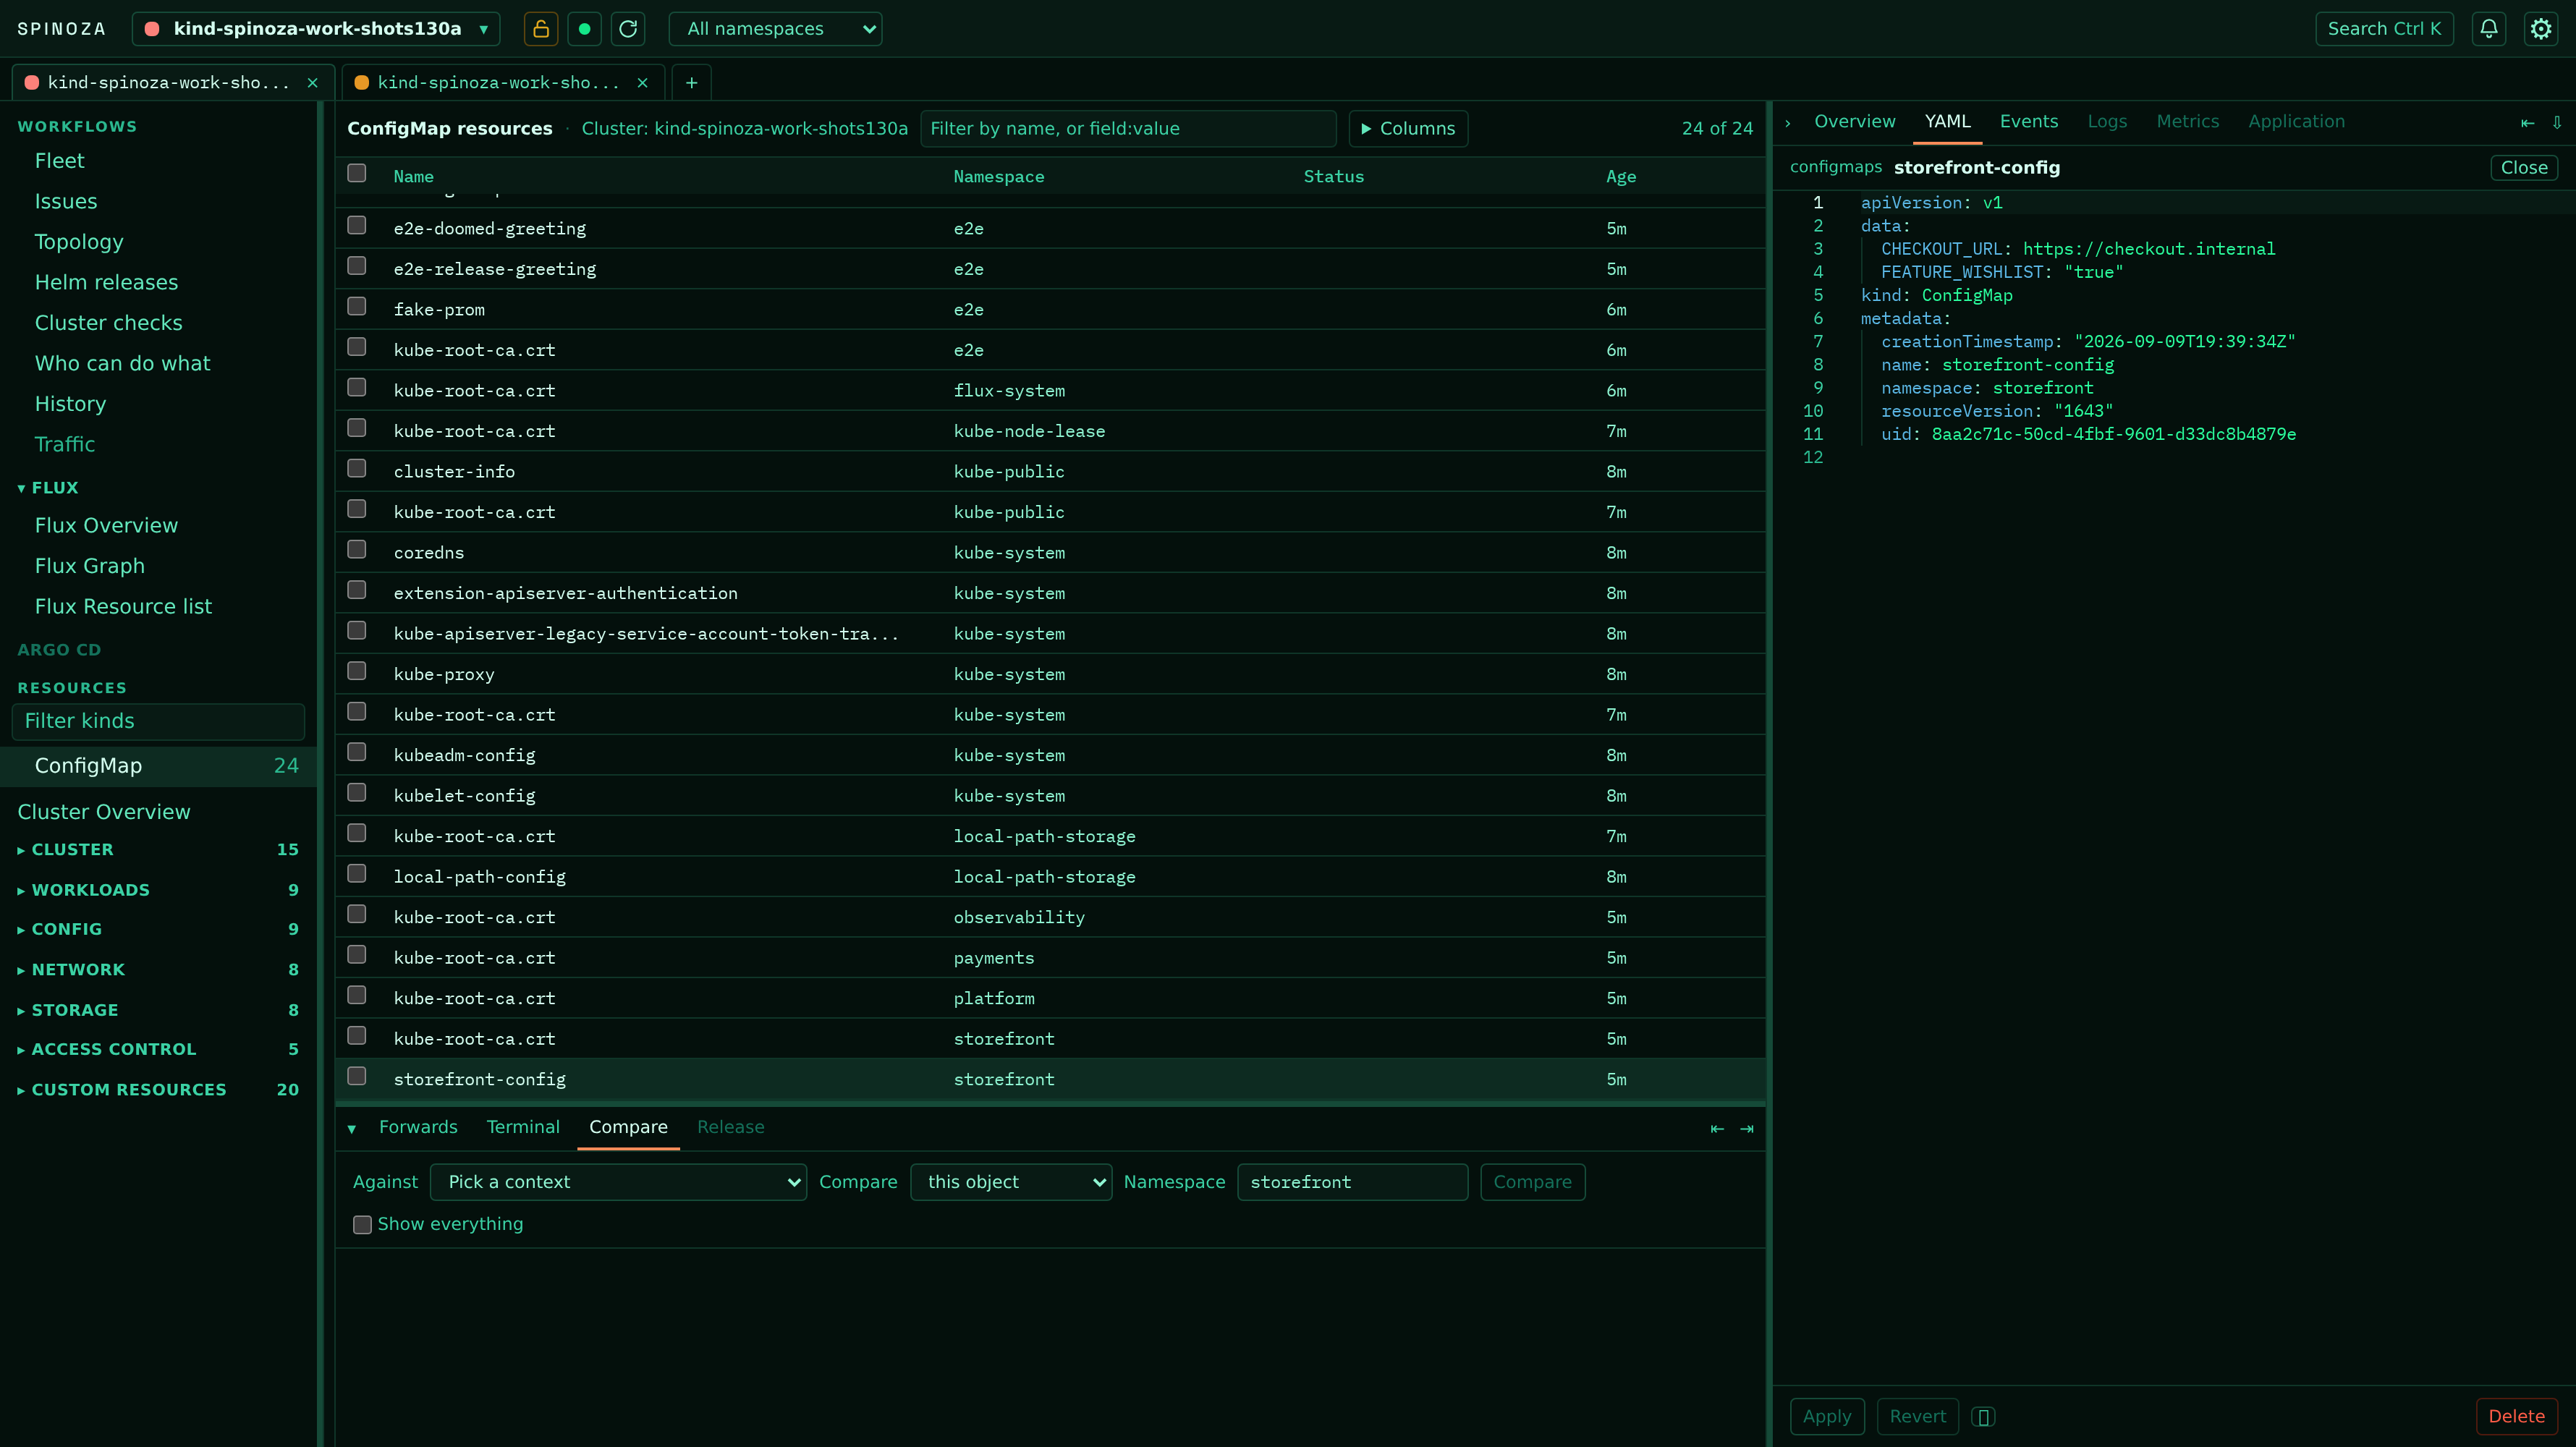Check the coredns row checkbox
This screenshot has height=1447, width=2576.
pyautogui.click(x=357, y=549)
